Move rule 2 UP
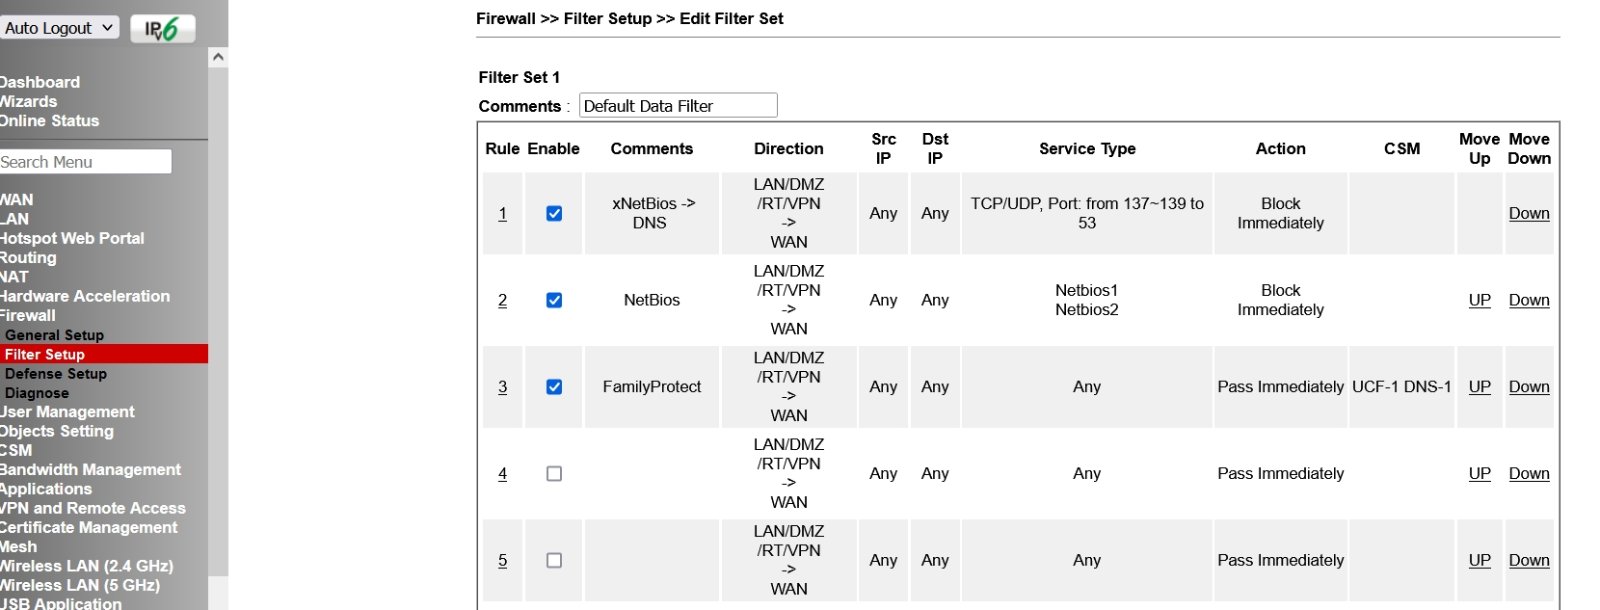This screenshot has height=610, width=1600. click(x=1480, y=300)
